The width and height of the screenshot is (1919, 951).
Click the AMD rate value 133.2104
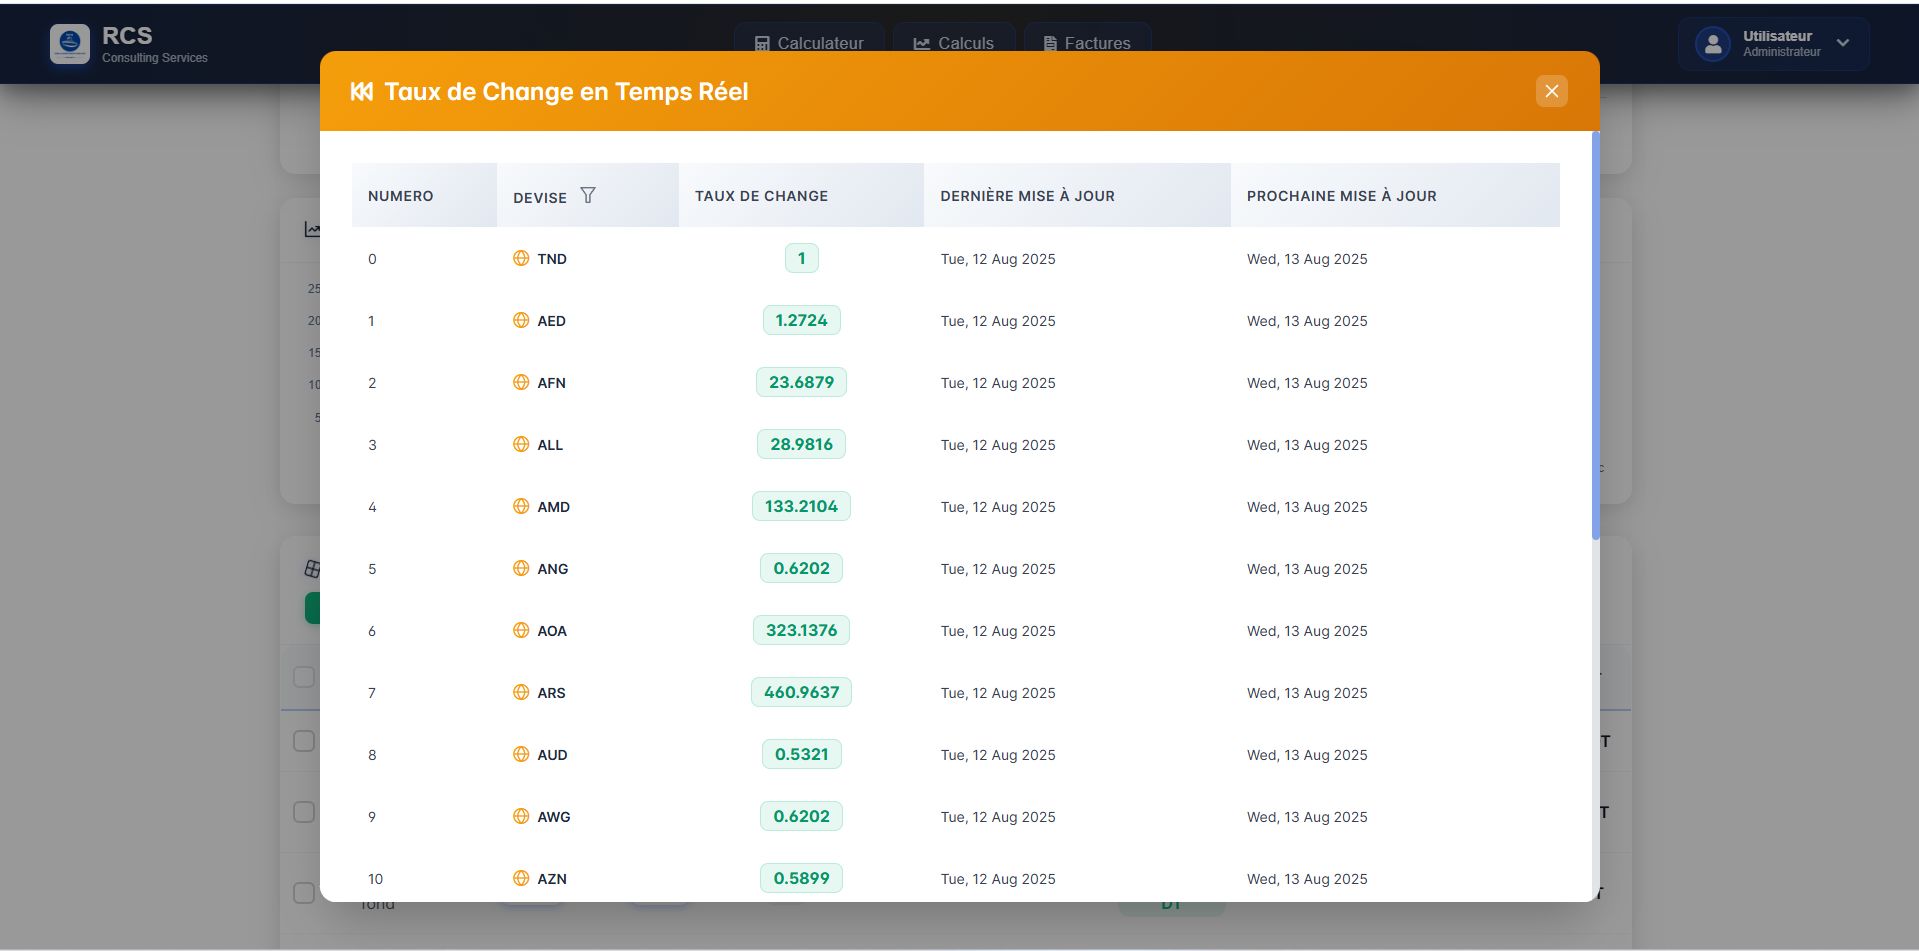801,506
